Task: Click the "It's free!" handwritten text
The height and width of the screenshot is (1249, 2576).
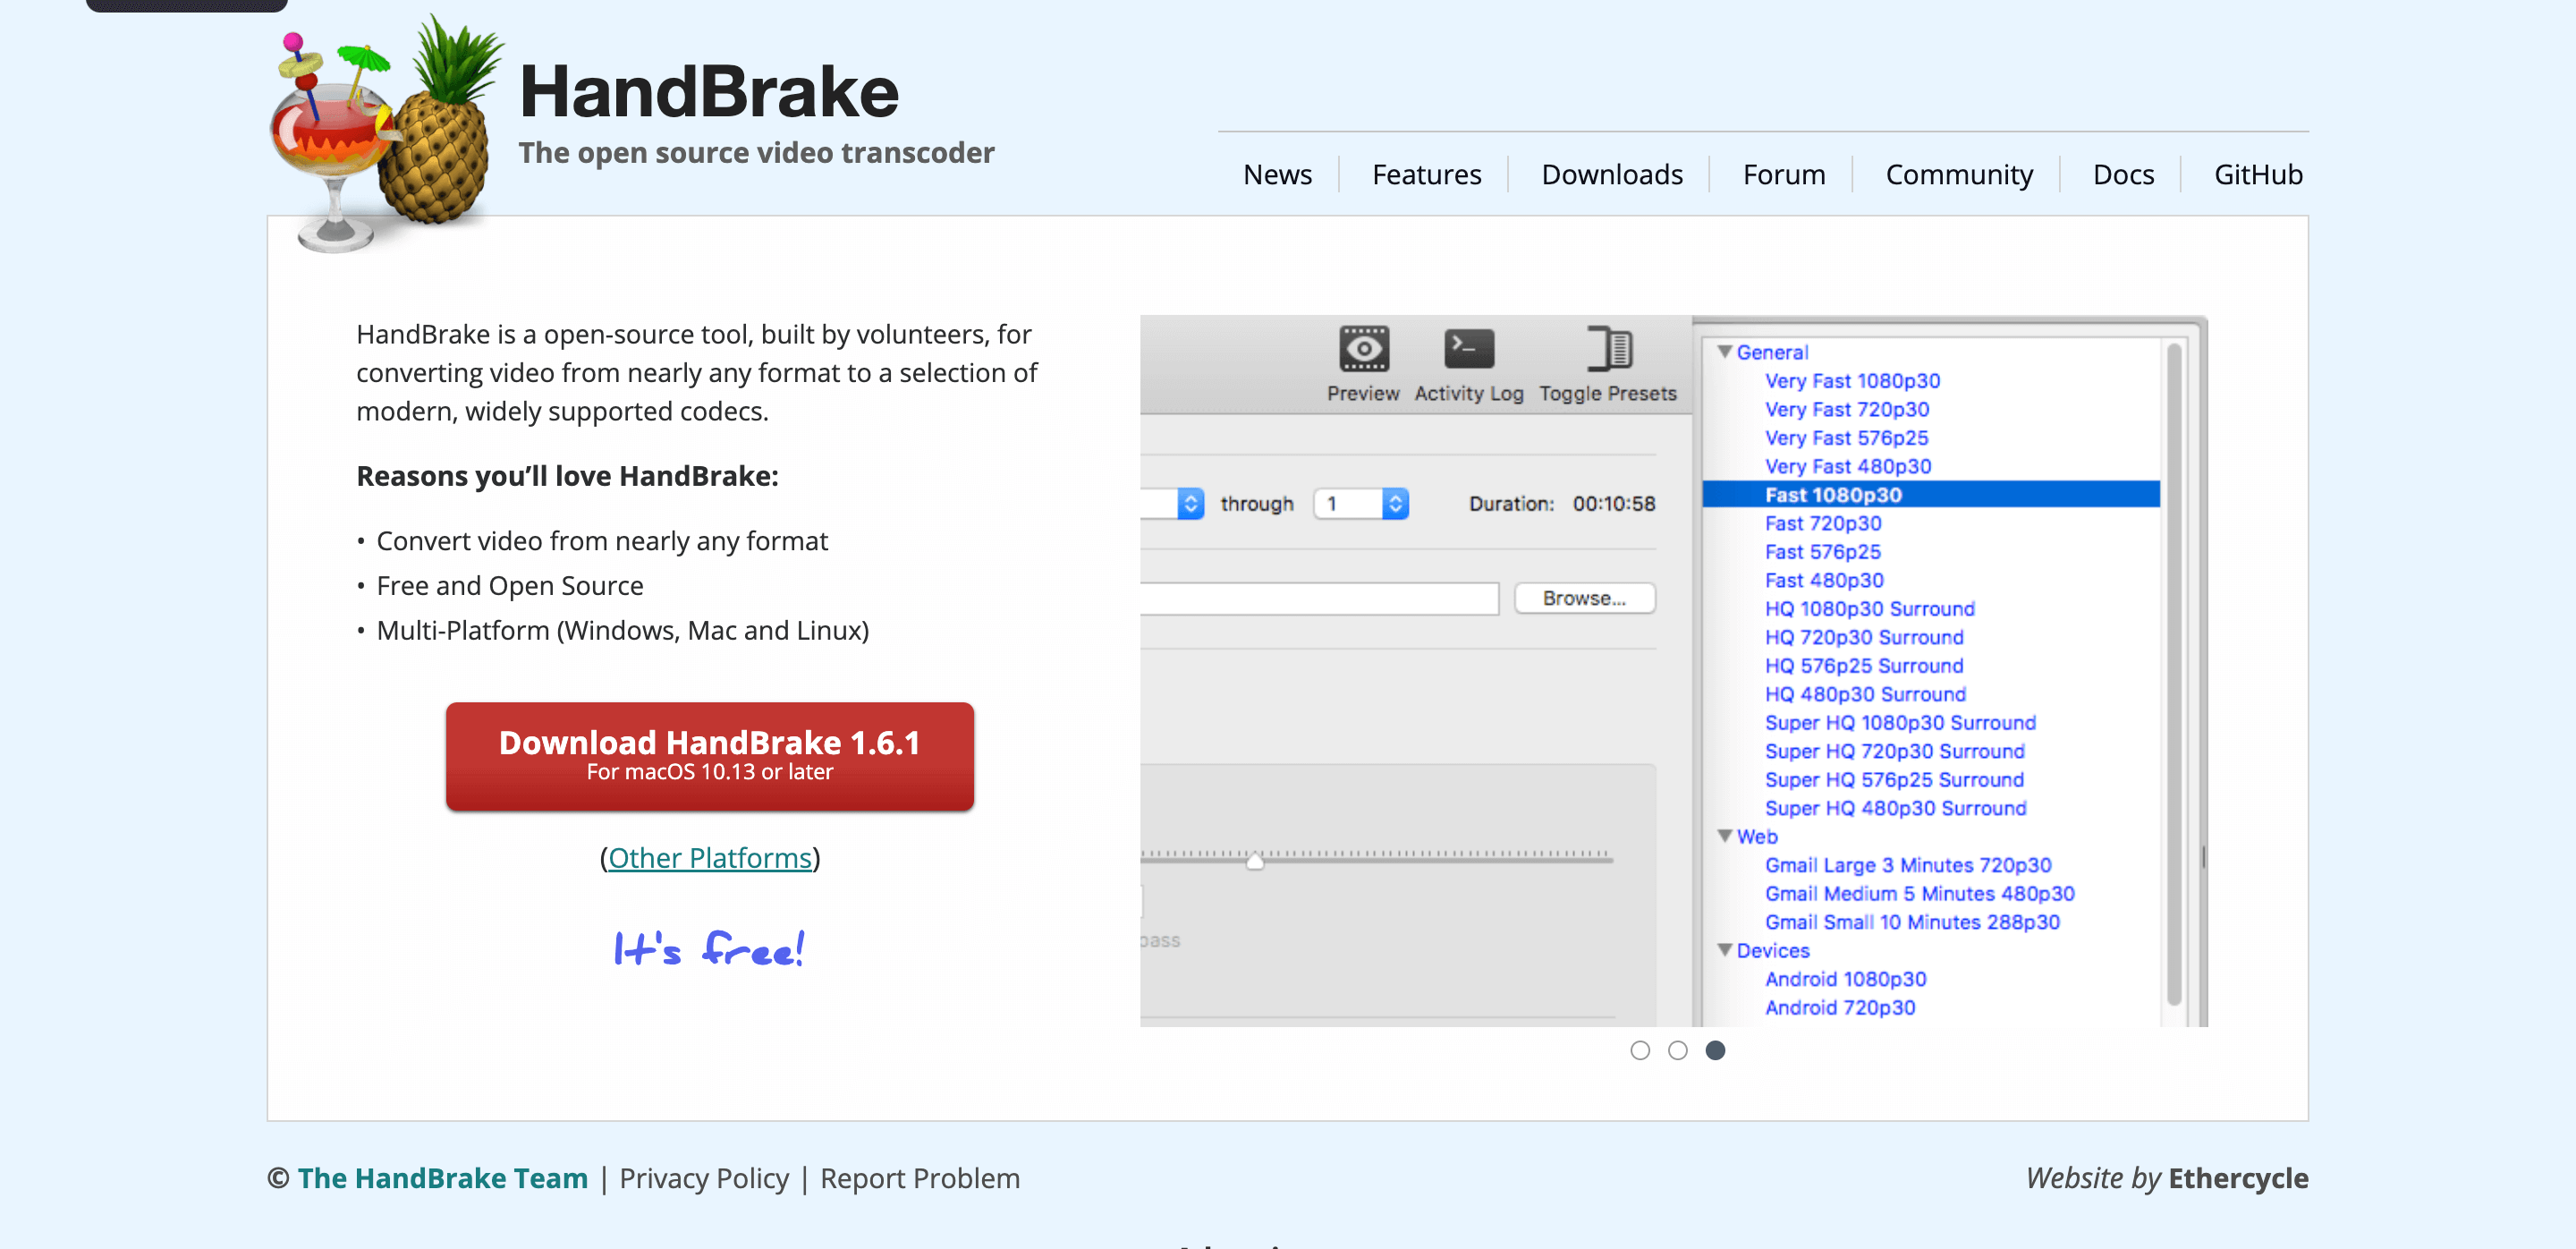Action: click(x=709, y=948)
